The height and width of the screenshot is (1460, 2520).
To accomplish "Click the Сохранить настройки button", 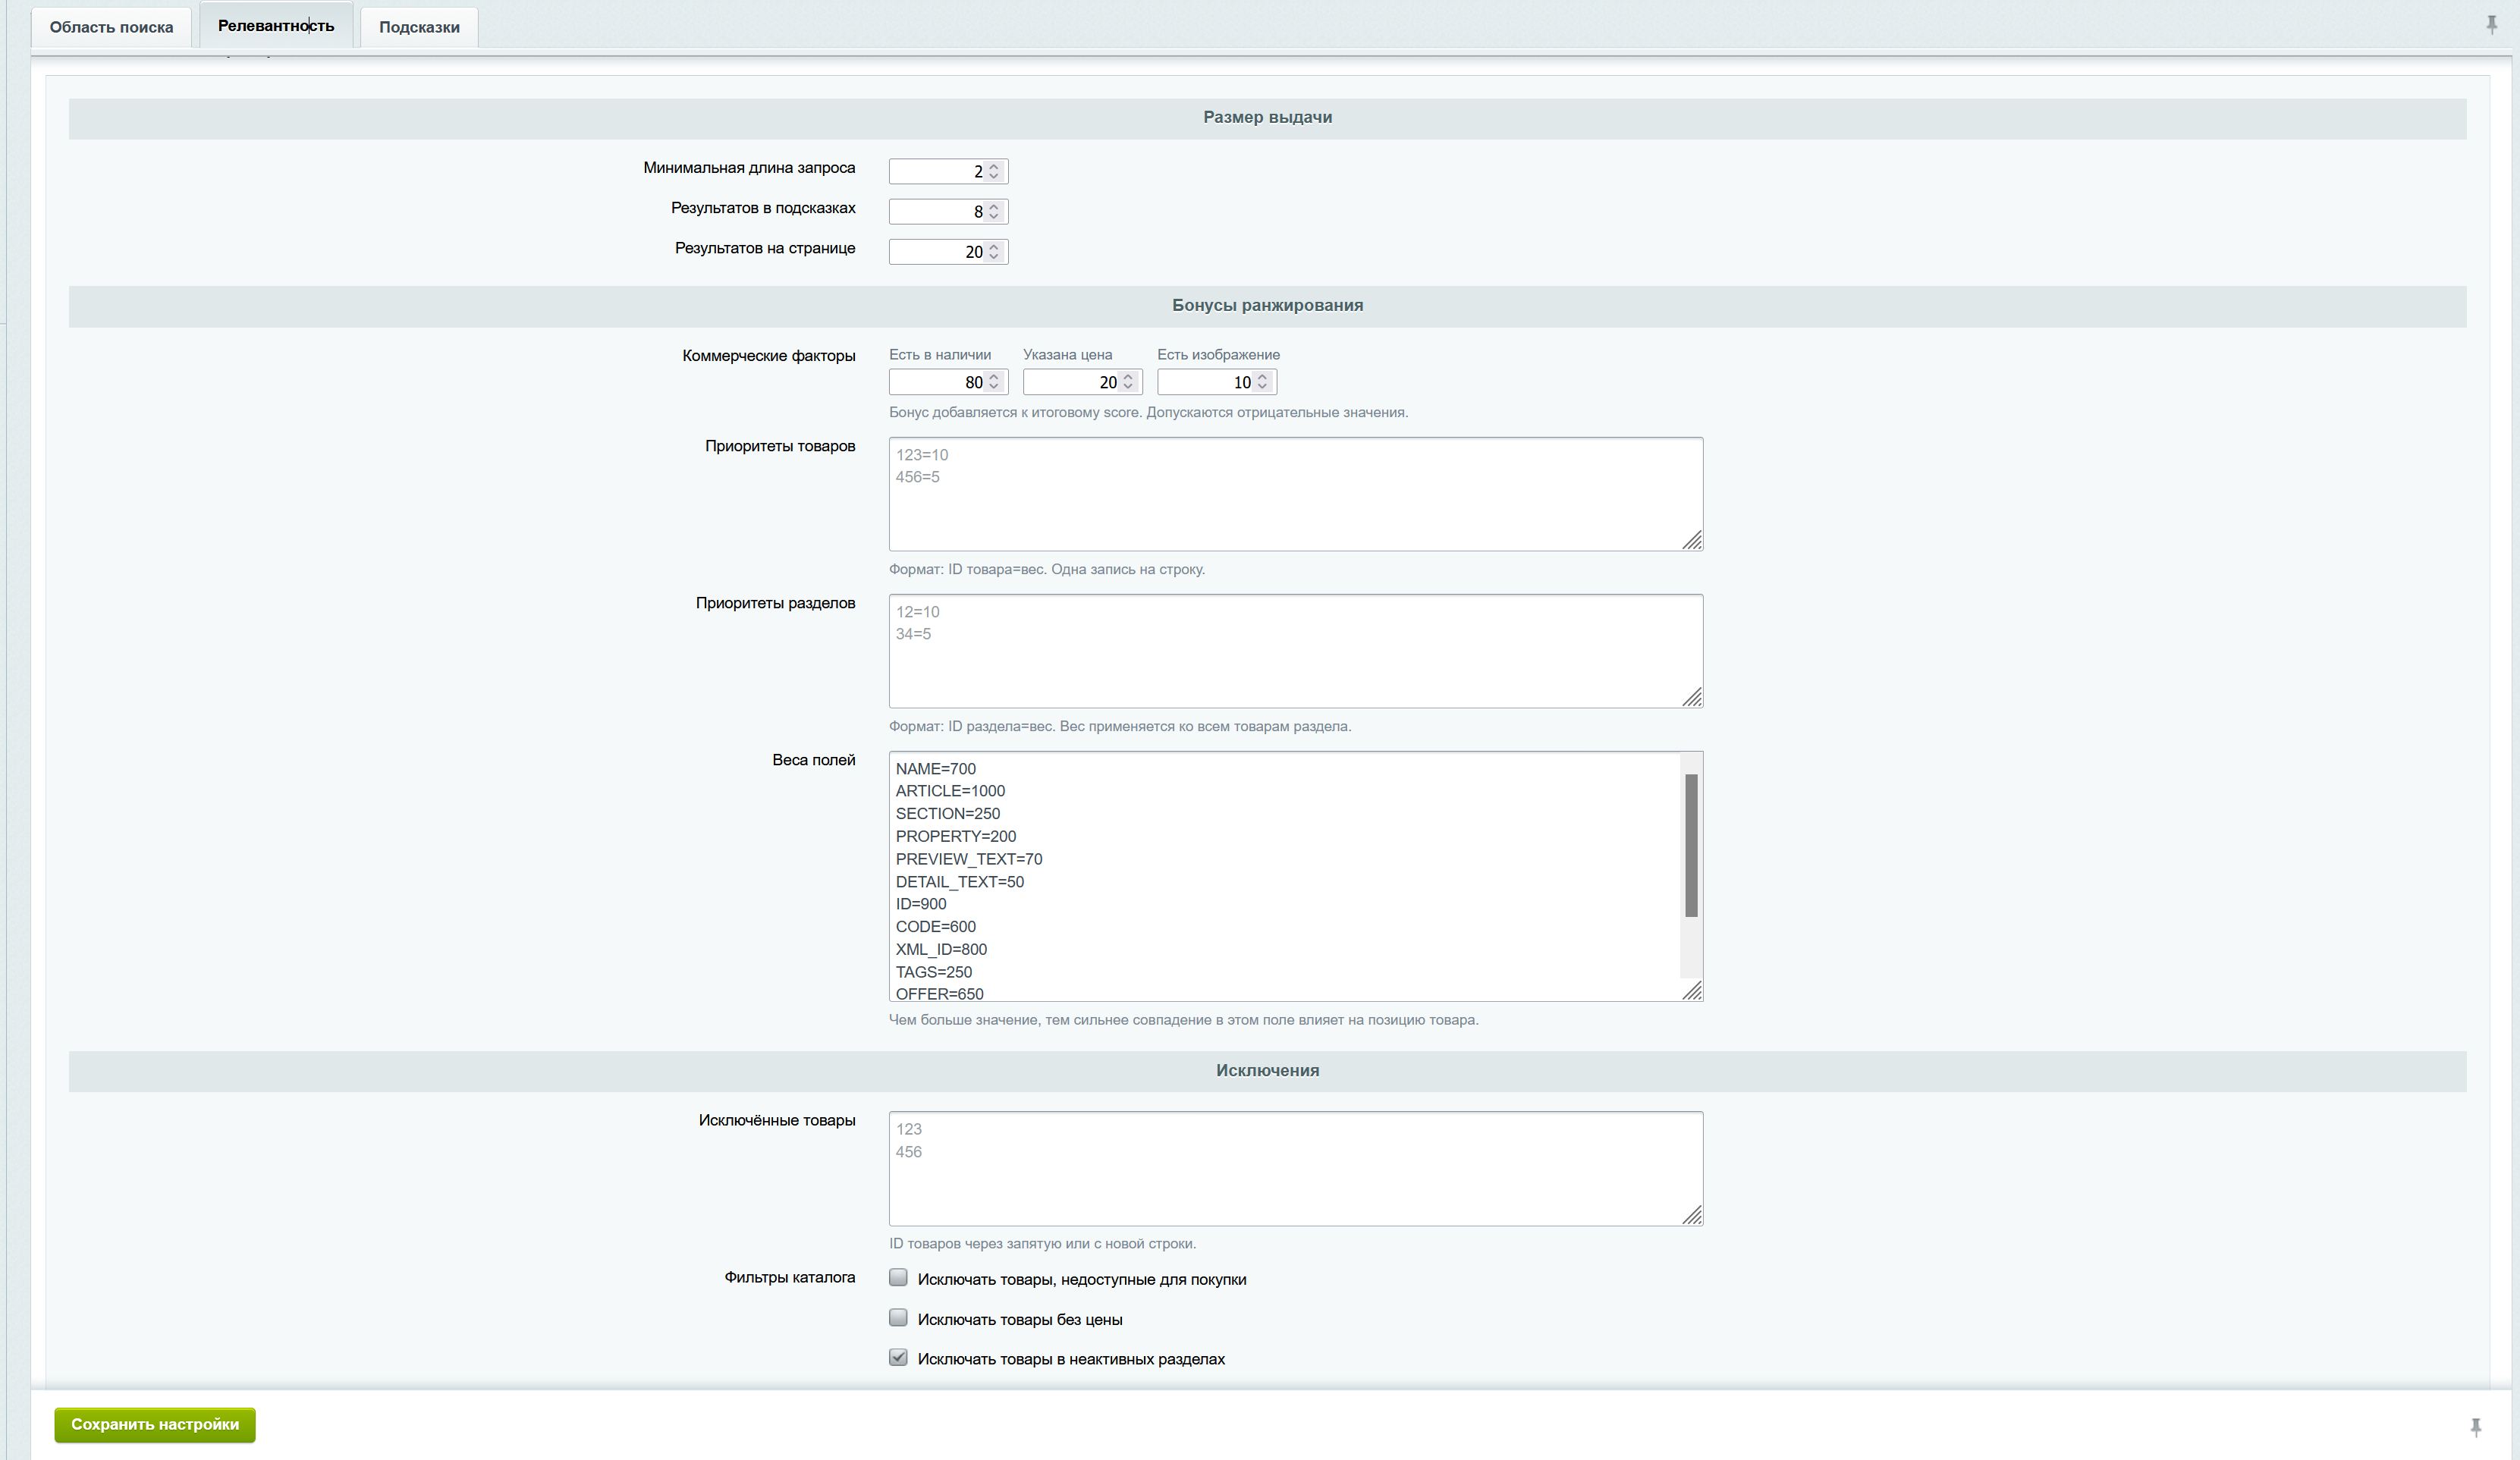I will [x=155, y=1424].
